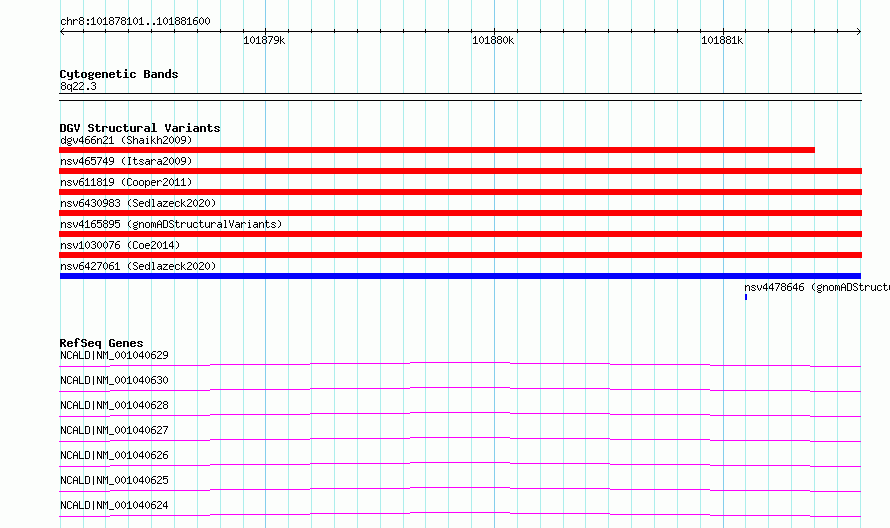
Task: Click the 8q22.3 band label
Action: (x=78, y=86)
